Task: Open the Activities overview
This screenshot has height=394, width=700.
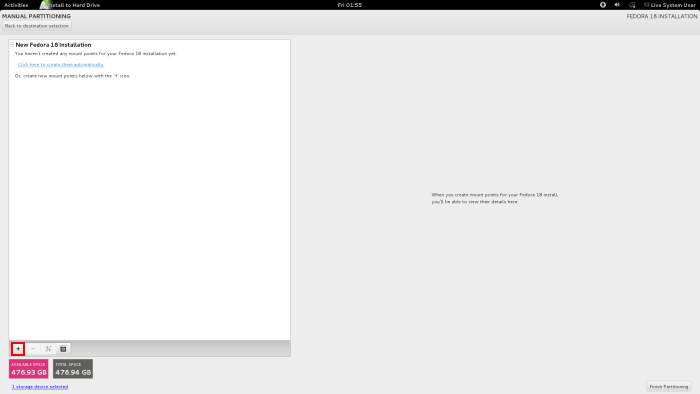Action: point(16,5)
